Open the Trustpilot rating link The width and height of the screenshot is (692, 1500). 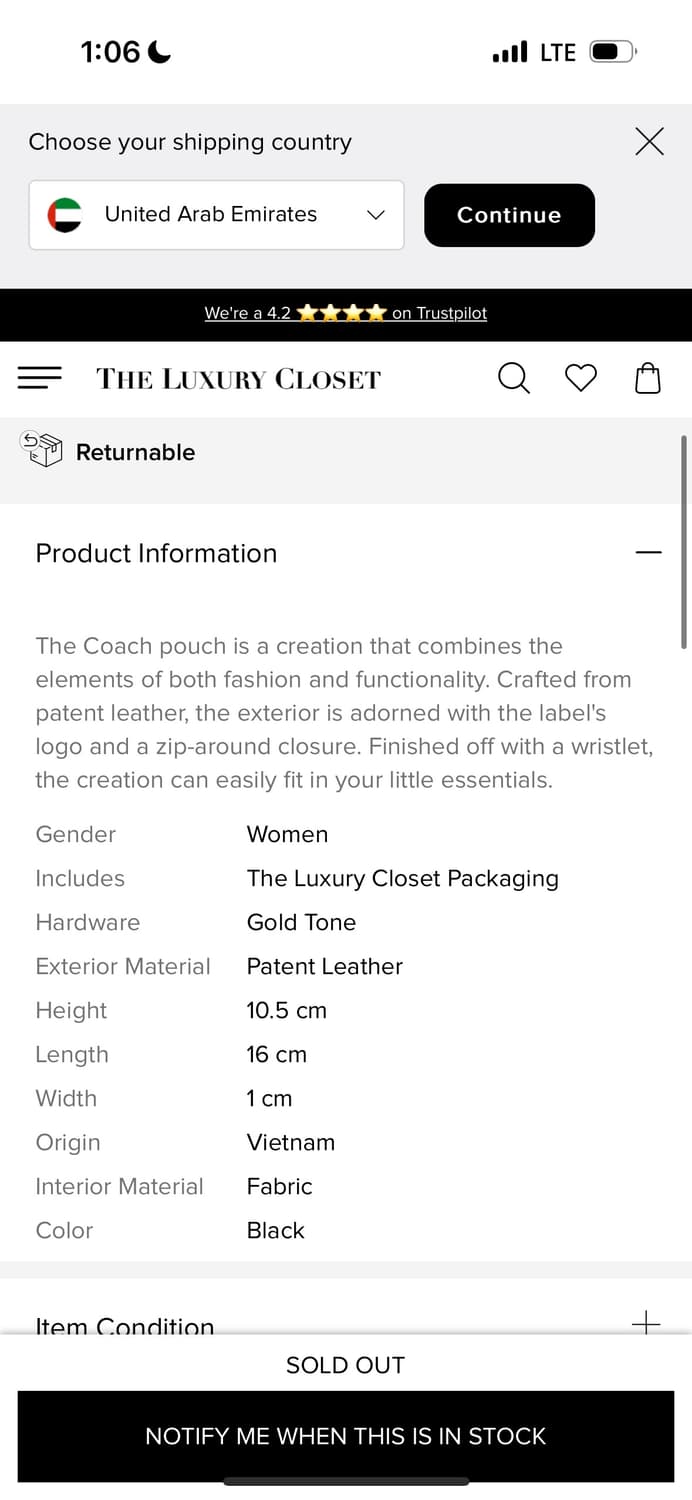pyautogui.click(x=439, y=313)
